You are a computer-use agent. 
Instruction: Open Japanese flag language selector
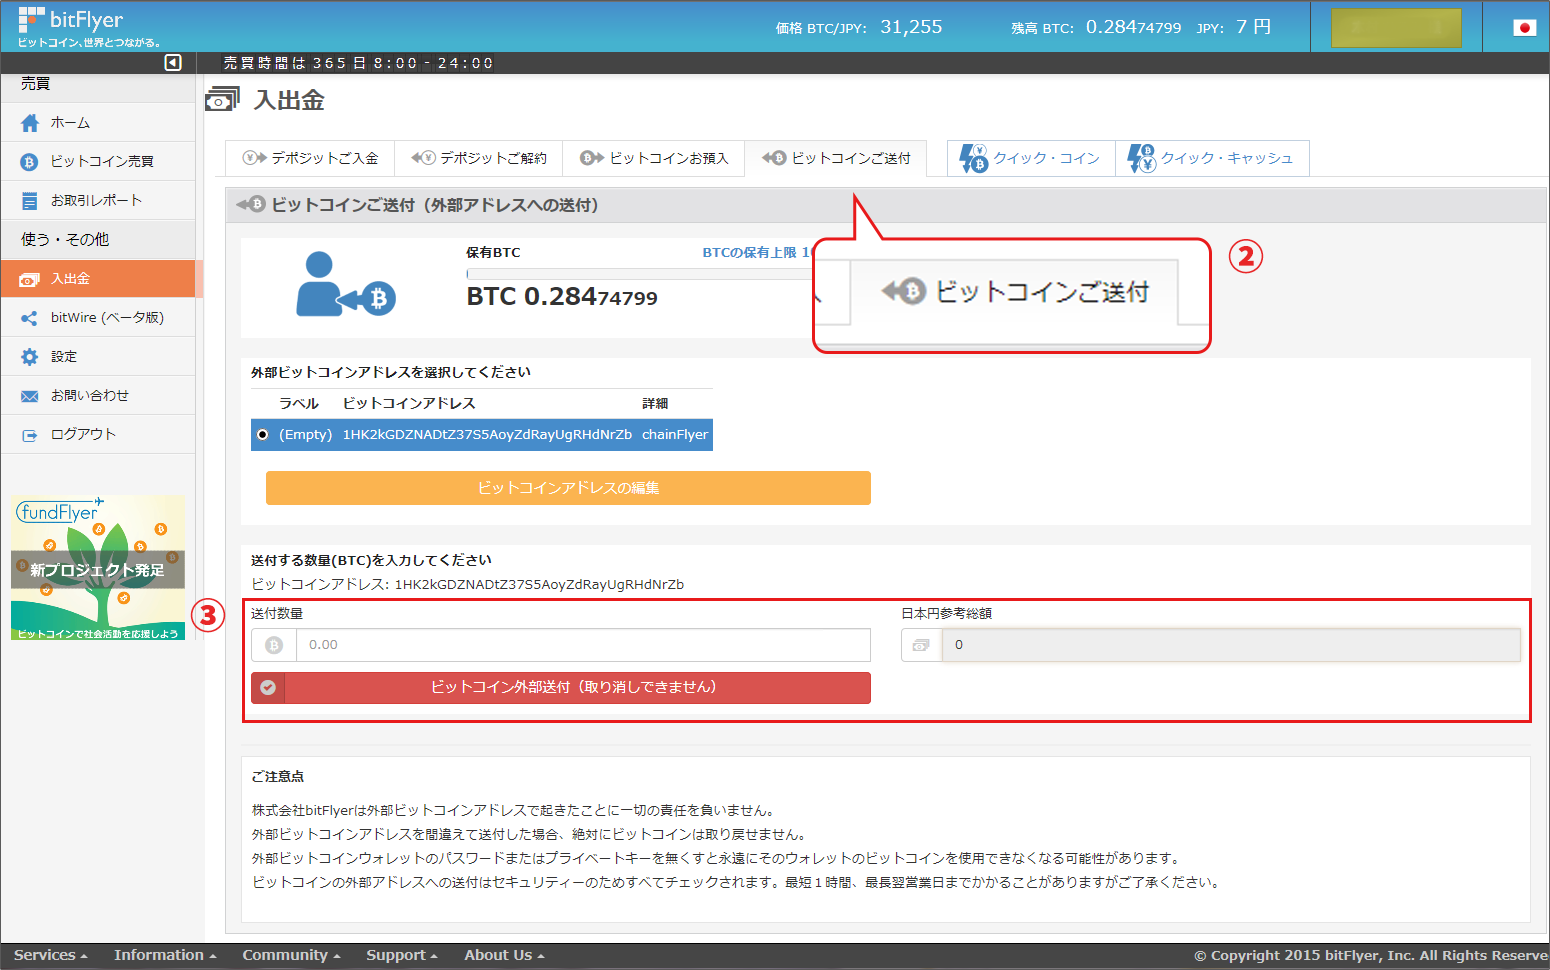tap(1524, 28)
